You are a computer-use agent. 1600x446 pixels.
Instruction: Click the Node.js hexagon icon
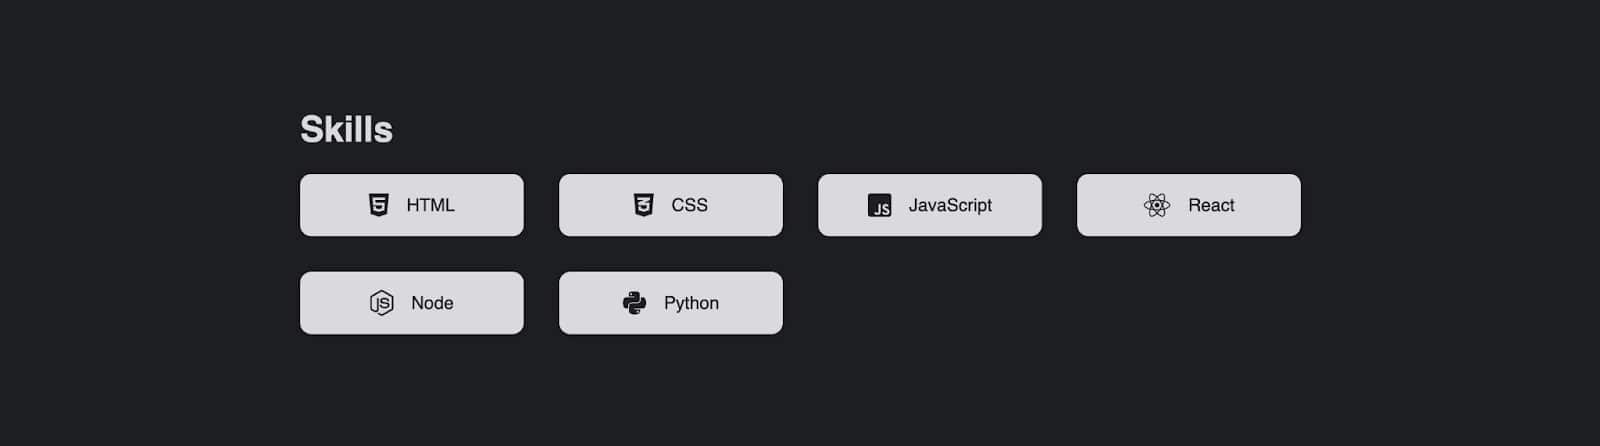coord(382,303)
